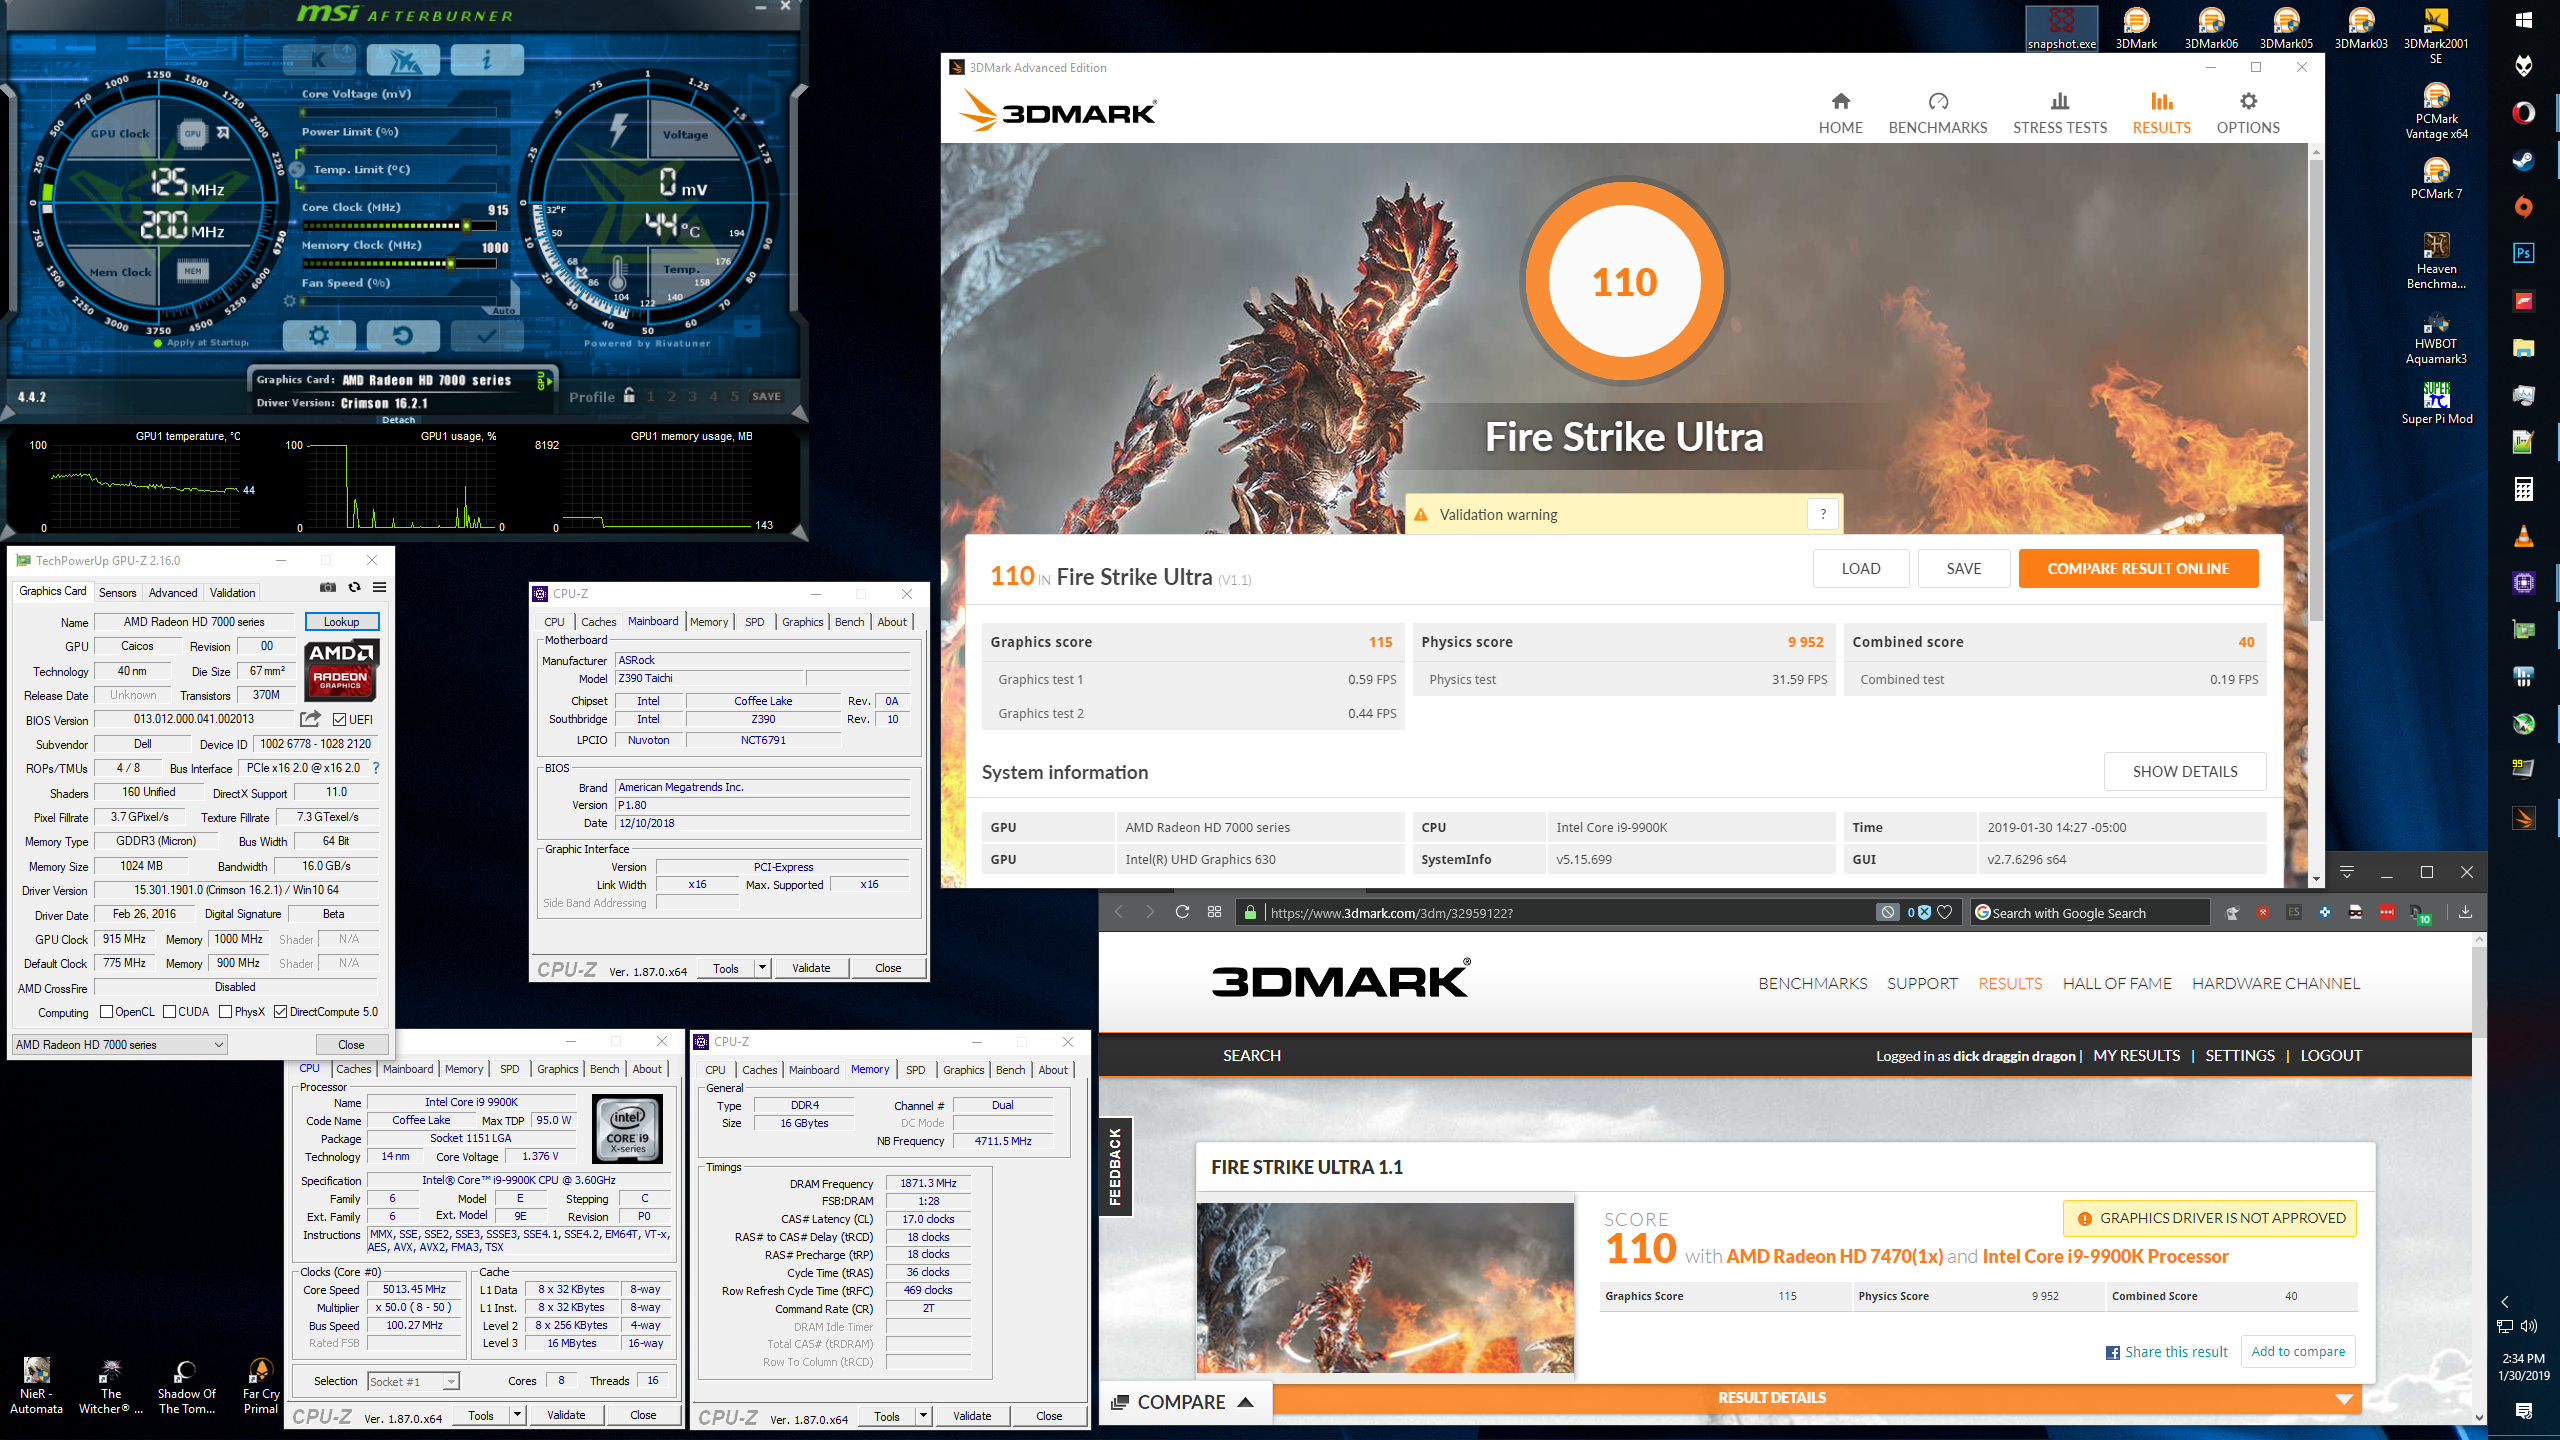Click validation warning question mark button
This screenshot has width=2560, height=1440.
click(x=1823, y=514)
